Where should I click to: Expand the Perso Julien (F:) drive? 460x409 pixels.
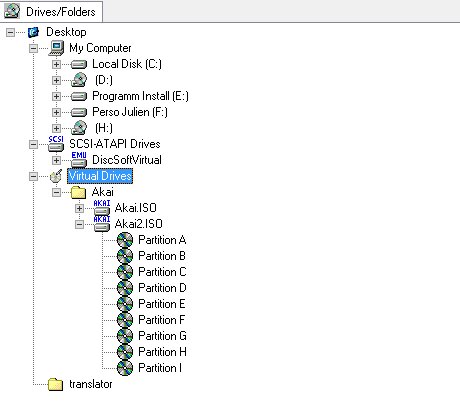[56, 112]
